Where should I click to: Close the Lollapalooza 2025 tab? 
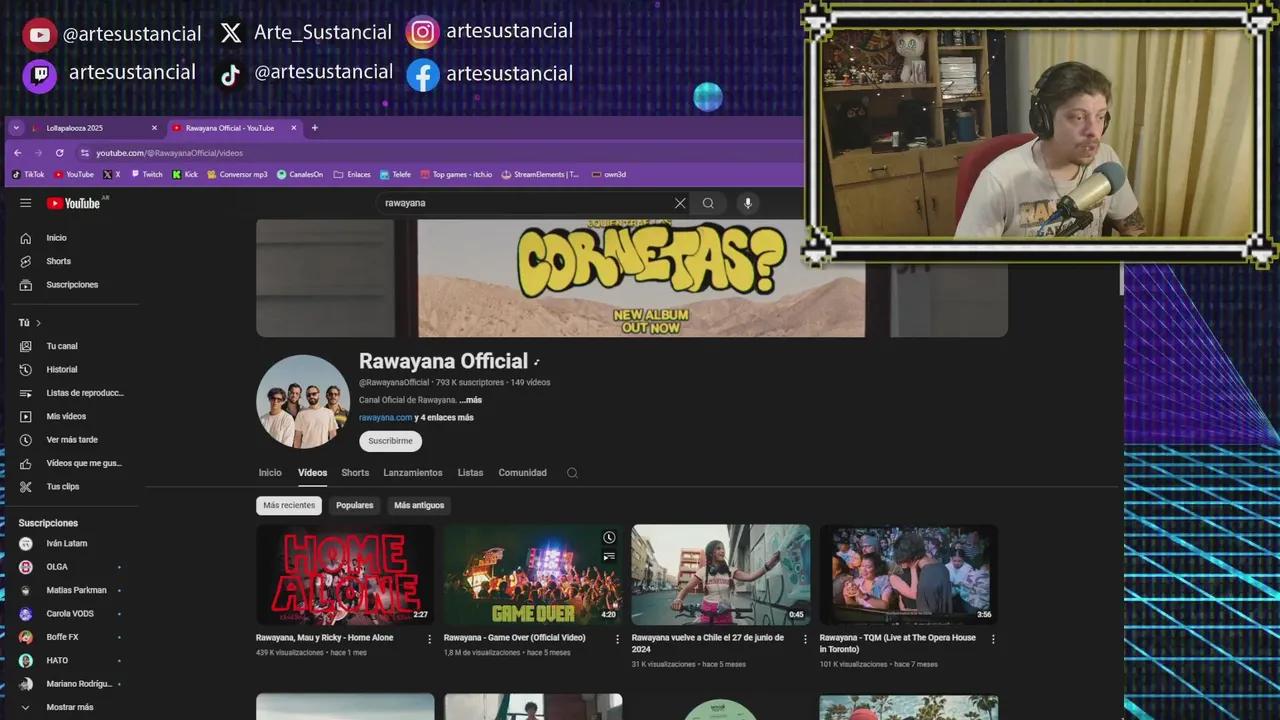[x=154, y=128]
